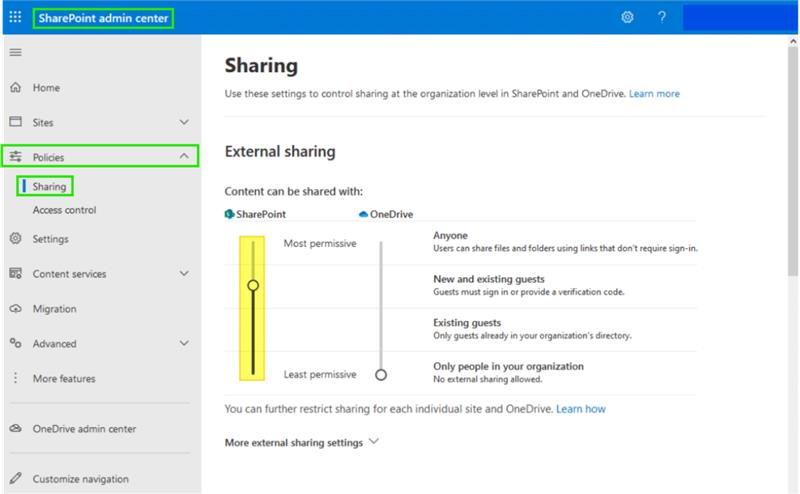Click the Least permissive label
This screenshot has height=494, width=800.
click(320, 375)
